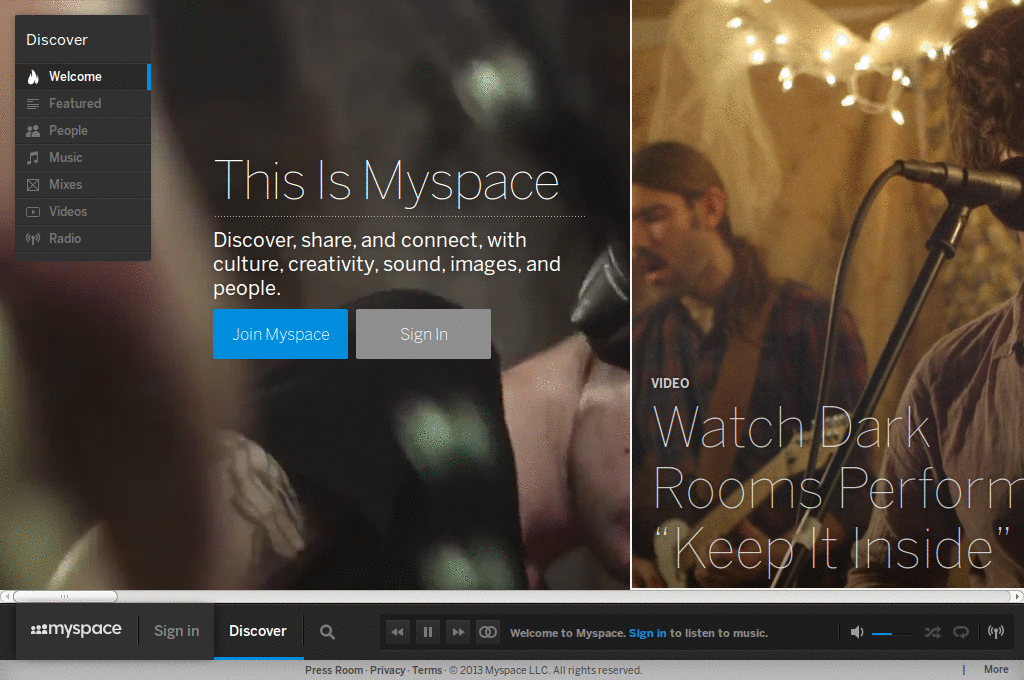Click the VIDEO label above headline

[670, 383]
